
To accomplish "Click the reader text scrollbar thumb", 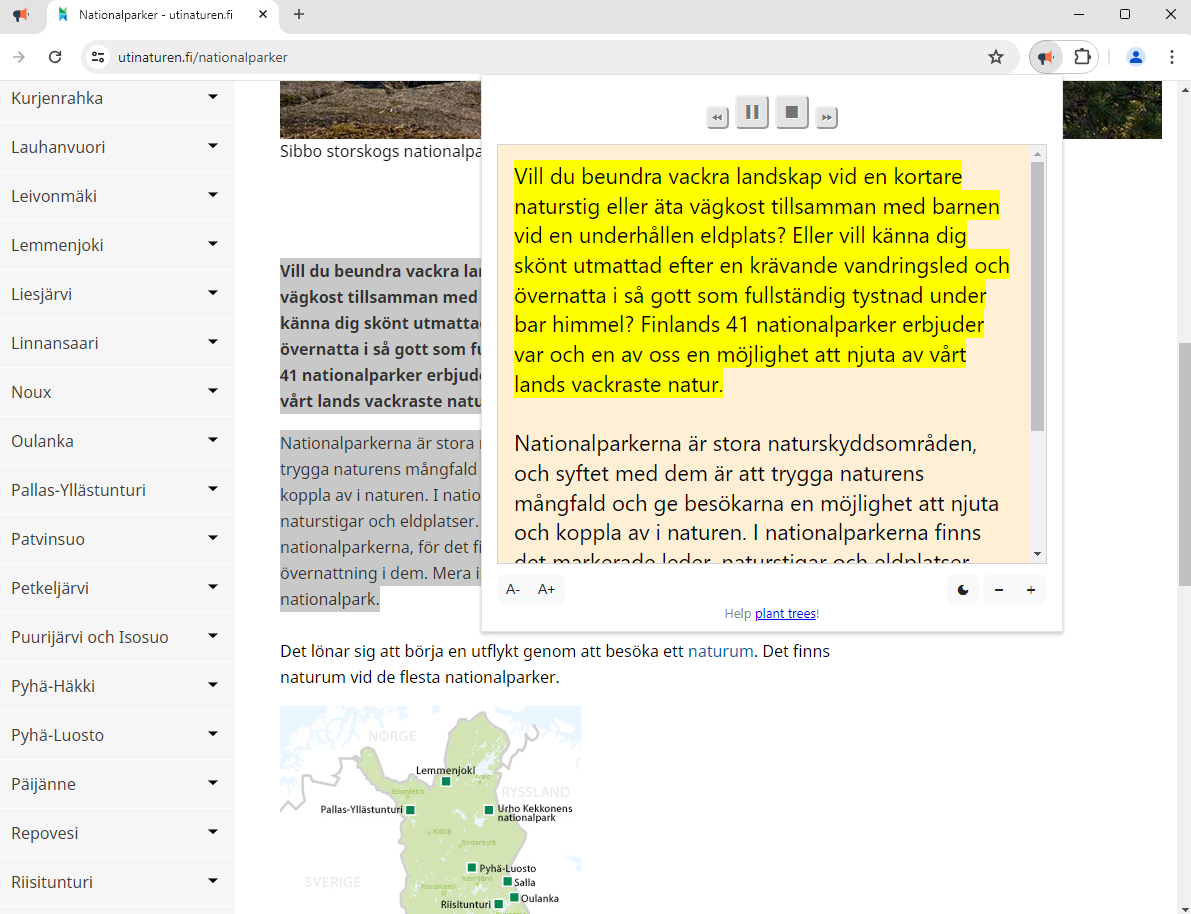I will pos(1038,296).
